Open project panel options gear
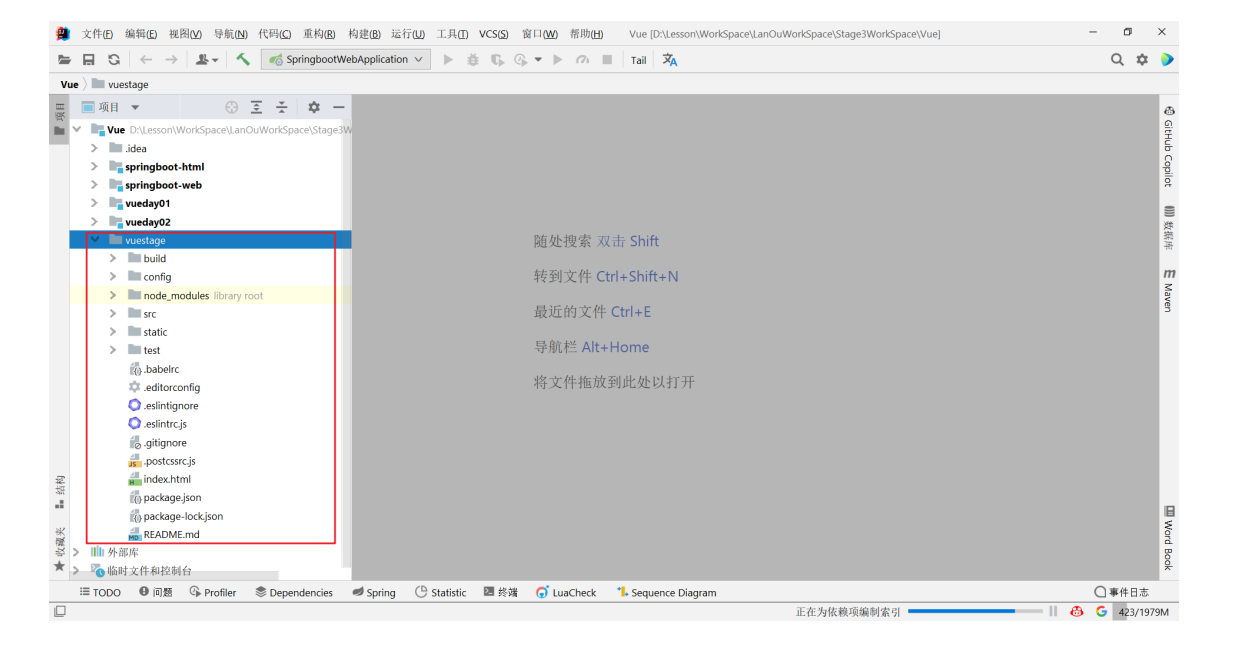Image resolution: width=1233 pixels, height=649 pixels. pos(314,107)
